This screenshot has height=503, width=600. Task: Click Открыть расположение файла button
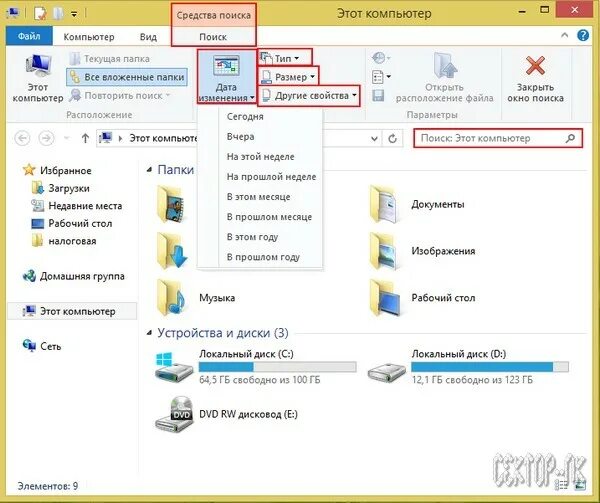(x=445, y=78)
